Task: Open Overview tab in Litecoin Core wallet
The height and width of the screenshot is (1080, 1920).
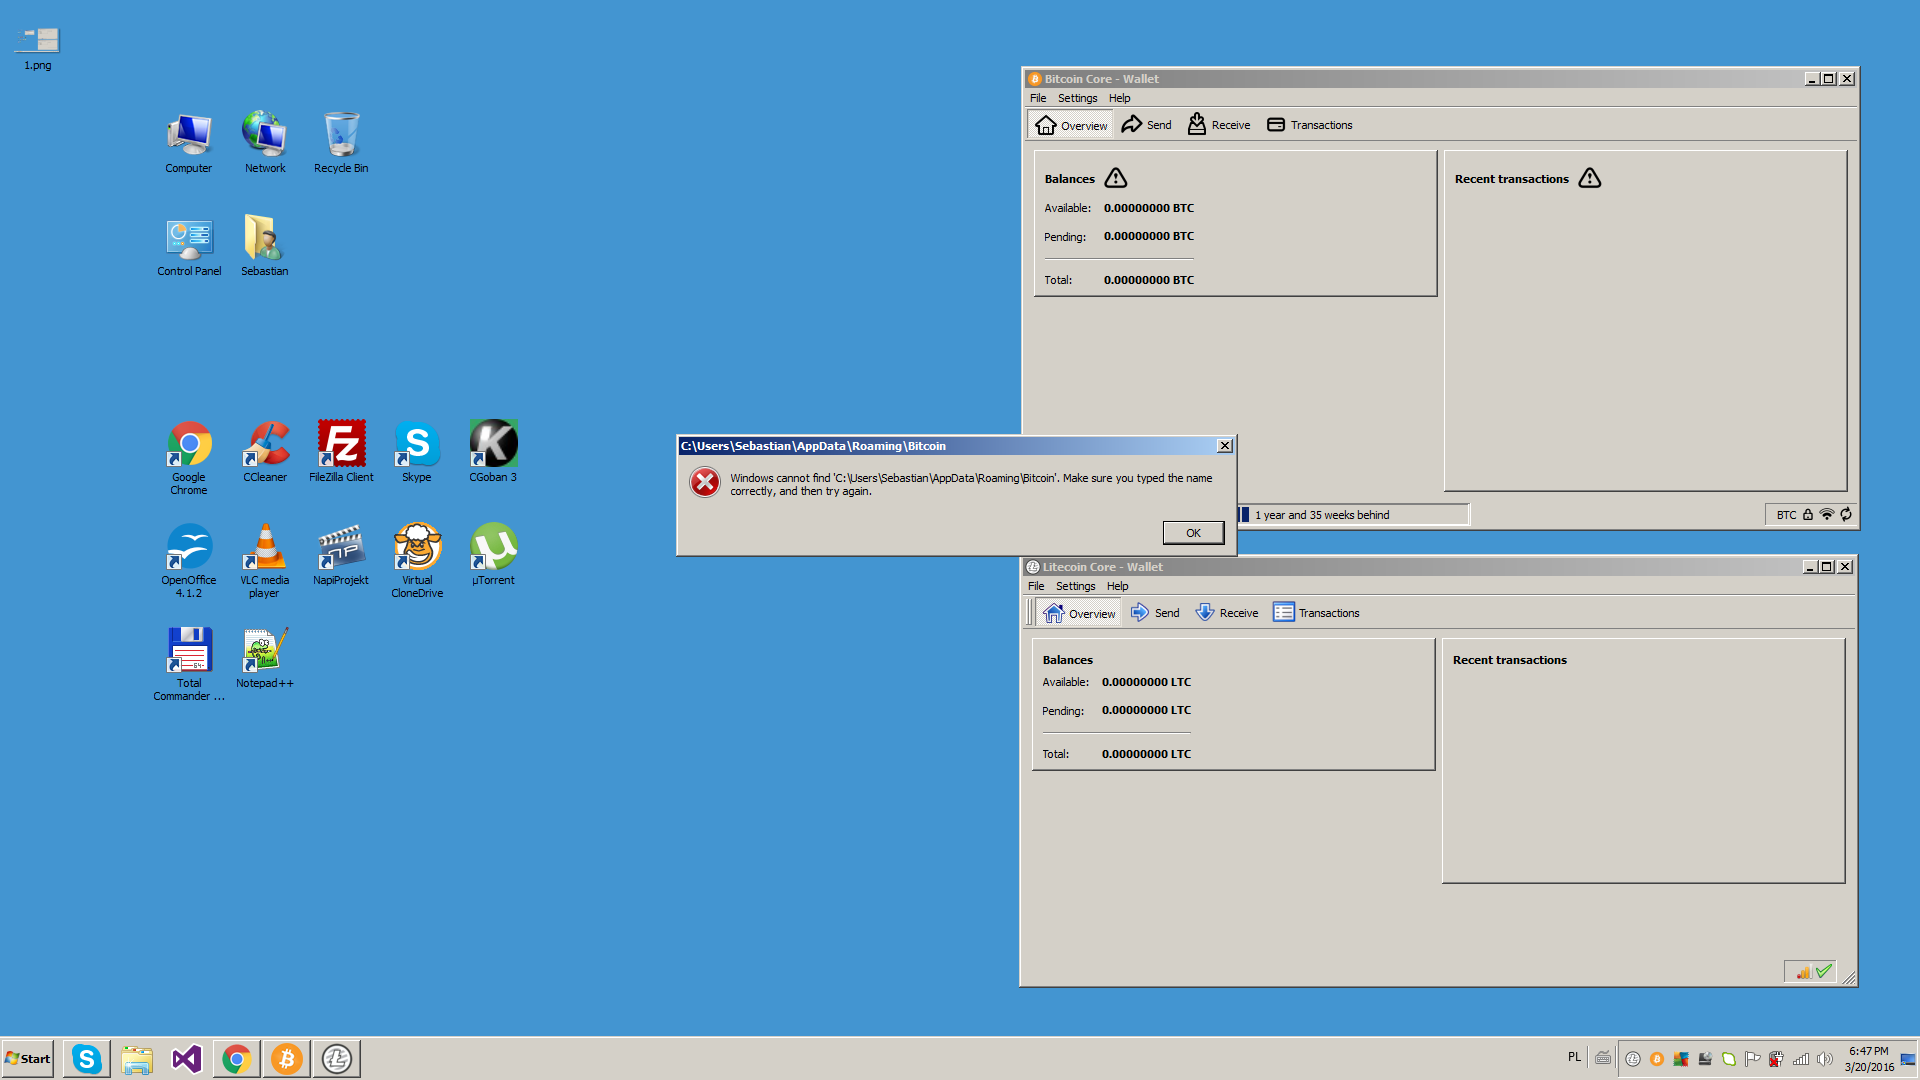Action: 1079,613
